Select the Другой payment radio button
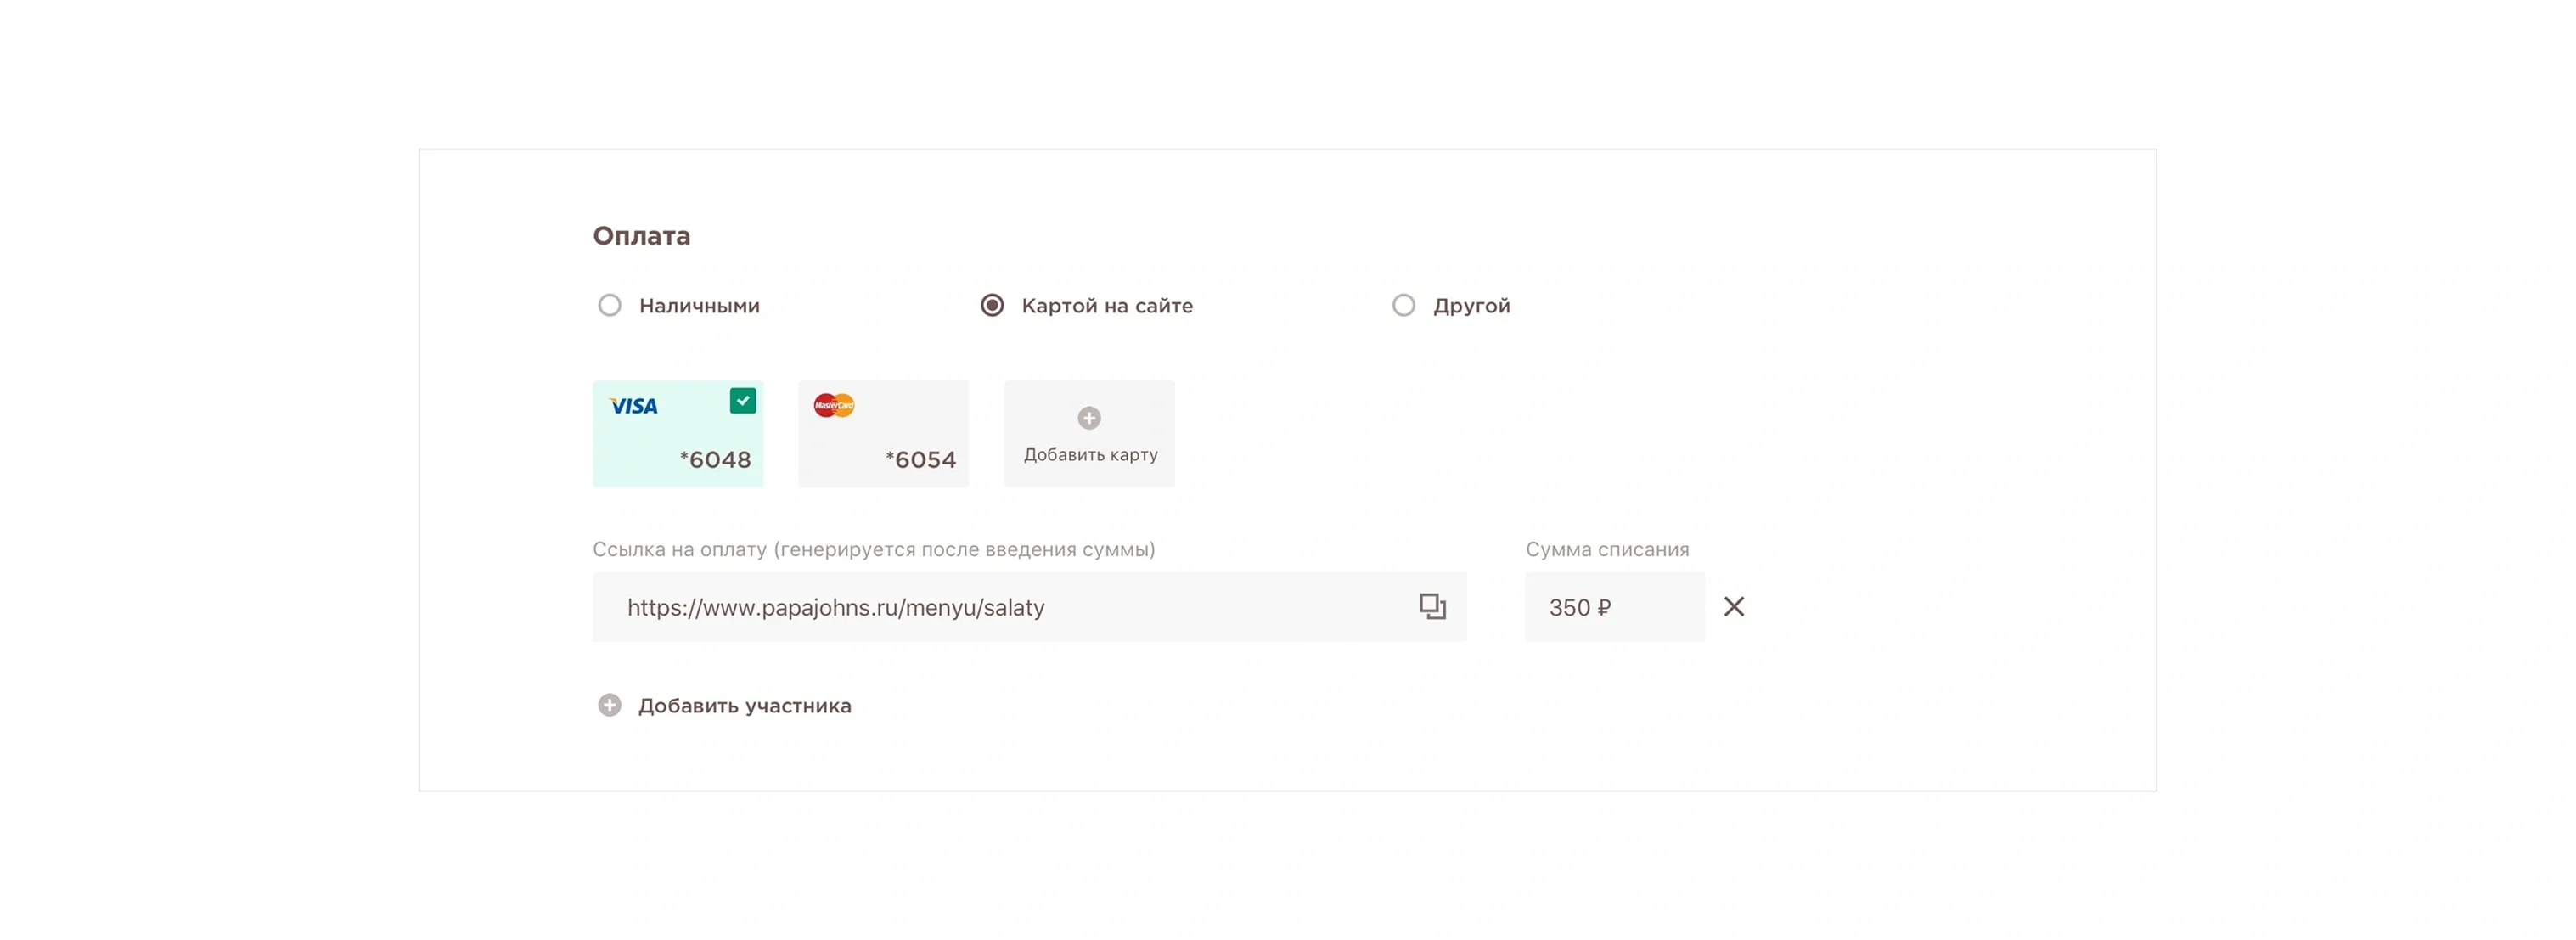Viewport: 2576px width, 940px height. point(1404,305)
